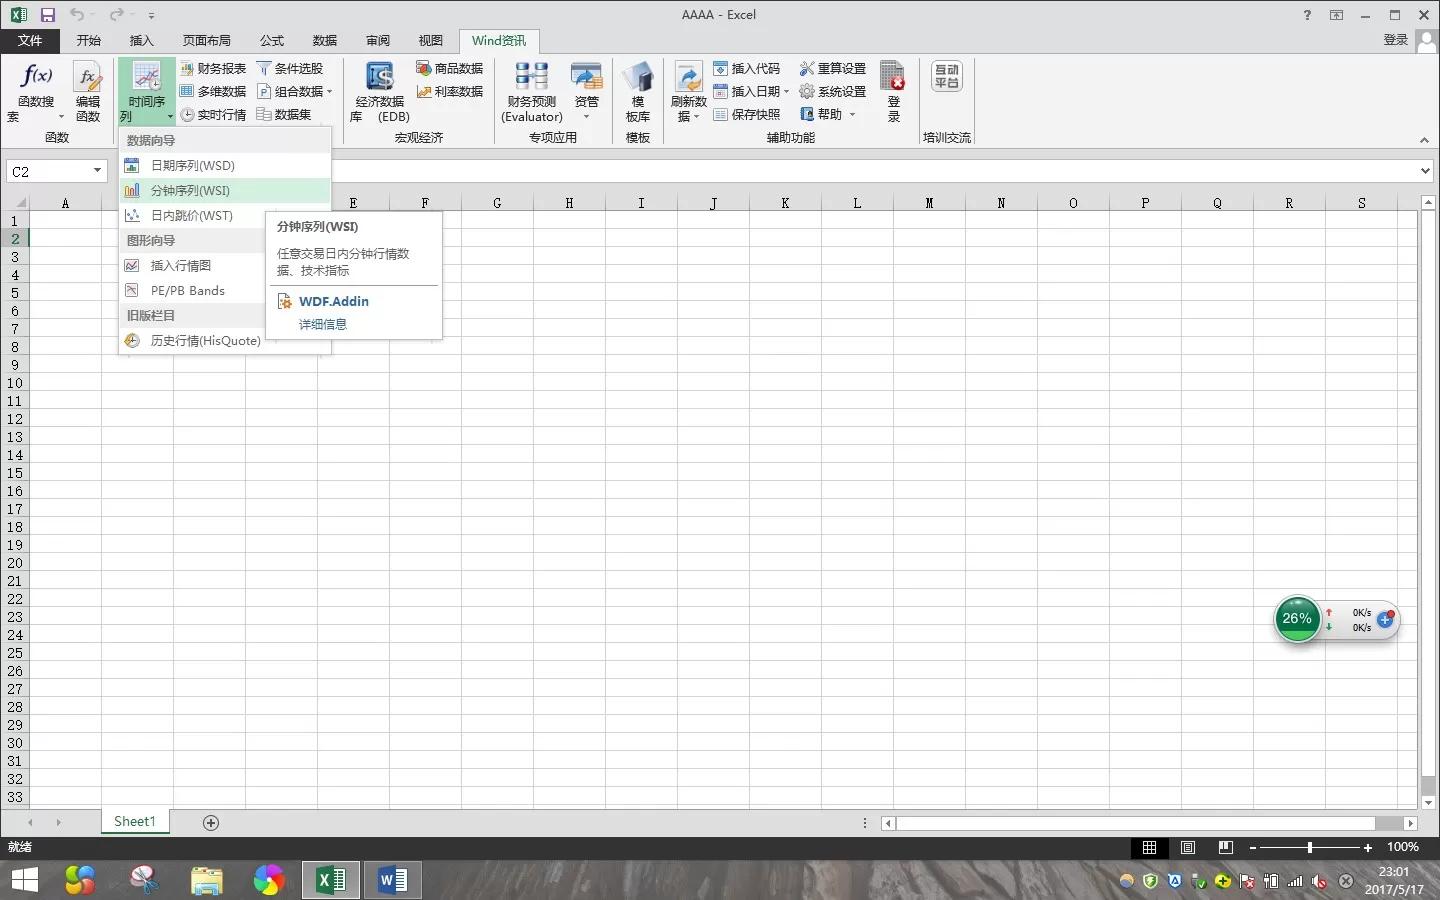Open 财务报表 financial statements
Image resolution: width=1440 pixels, height=900 pixels.
click(x=213, y=68)
